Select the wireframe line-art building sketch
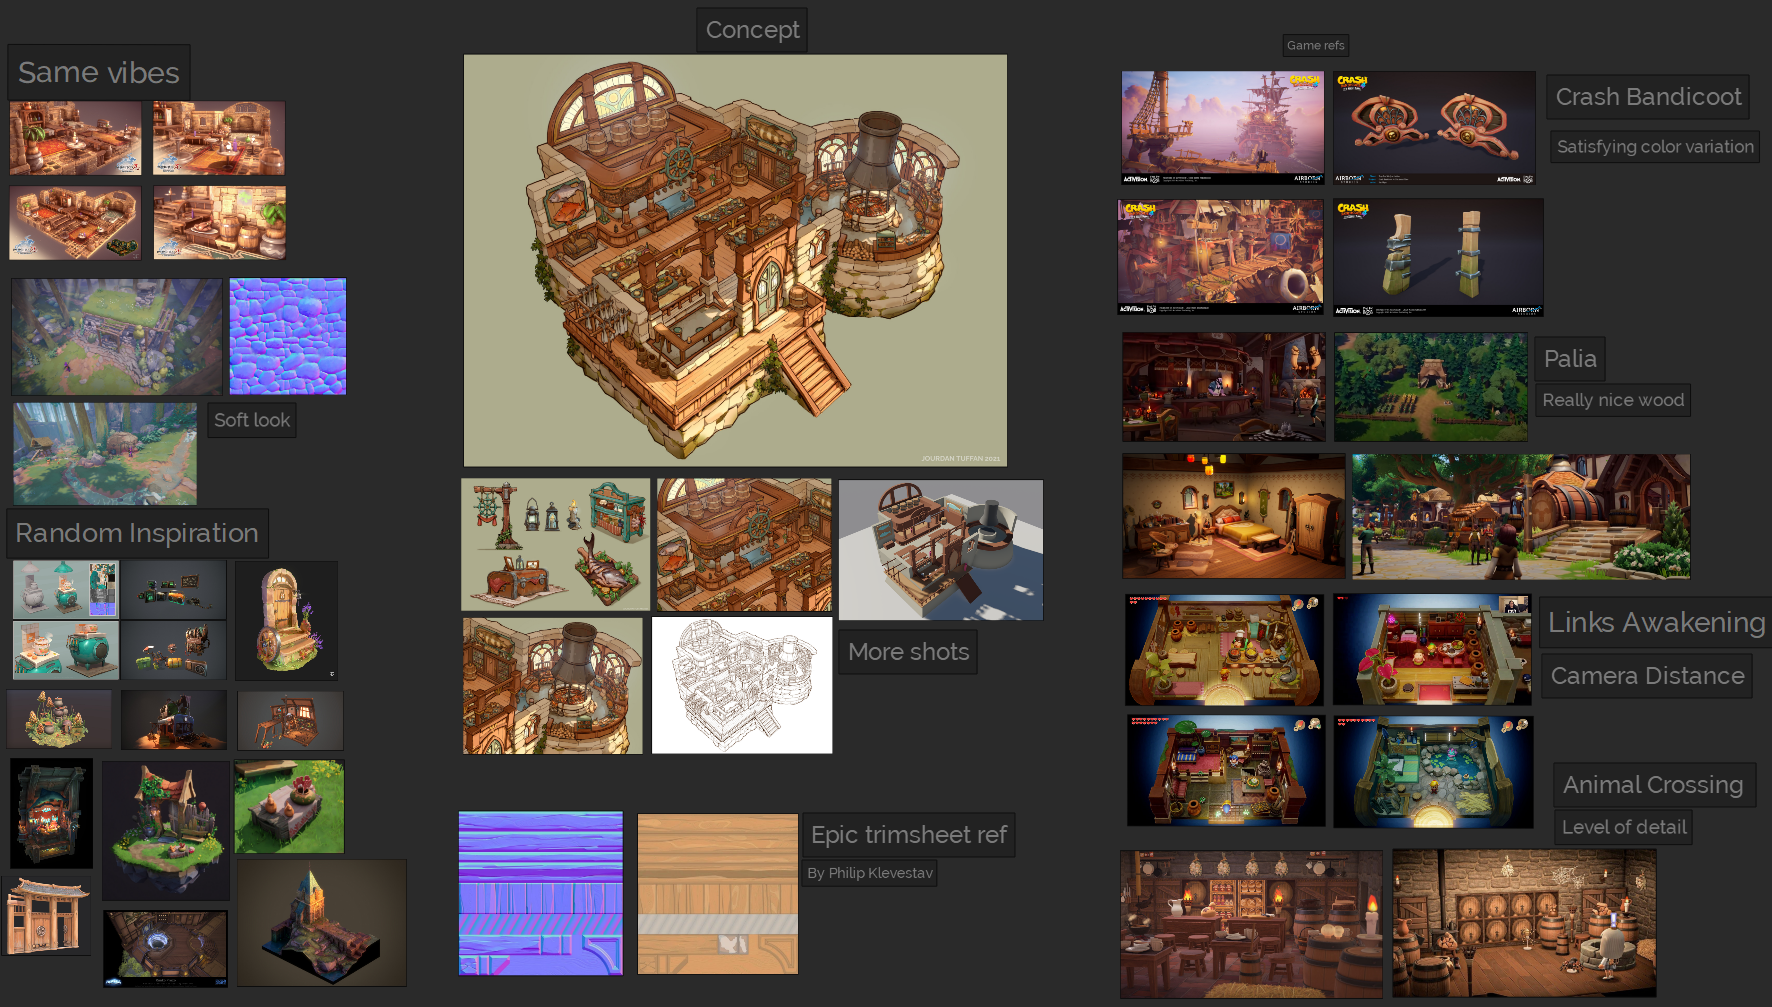Screen dimensions: 1772x1007 [741, 685]
